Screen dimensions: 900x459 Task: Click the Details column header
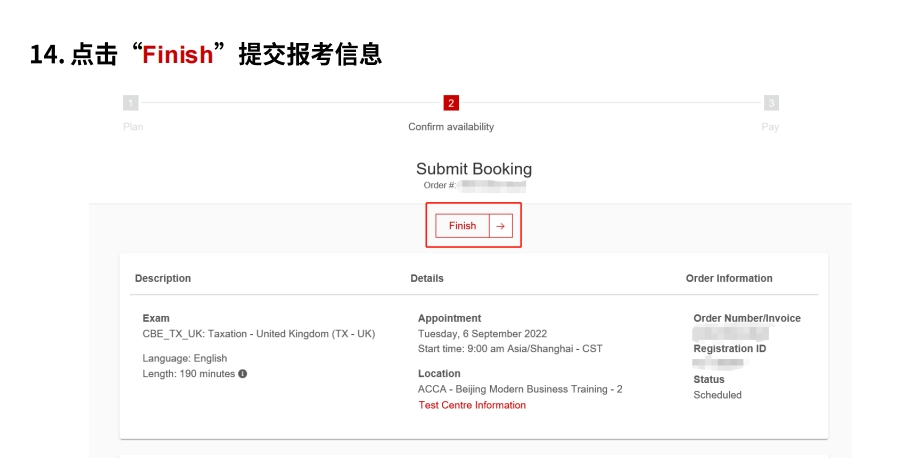[x=427, y=278]
